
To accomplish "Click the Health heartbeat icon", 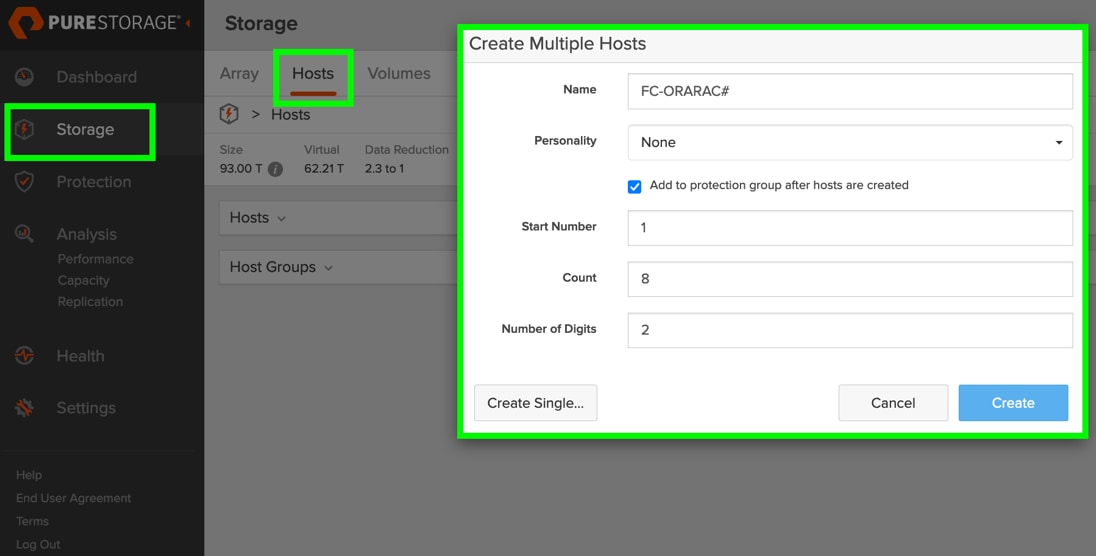I will 25,356.
